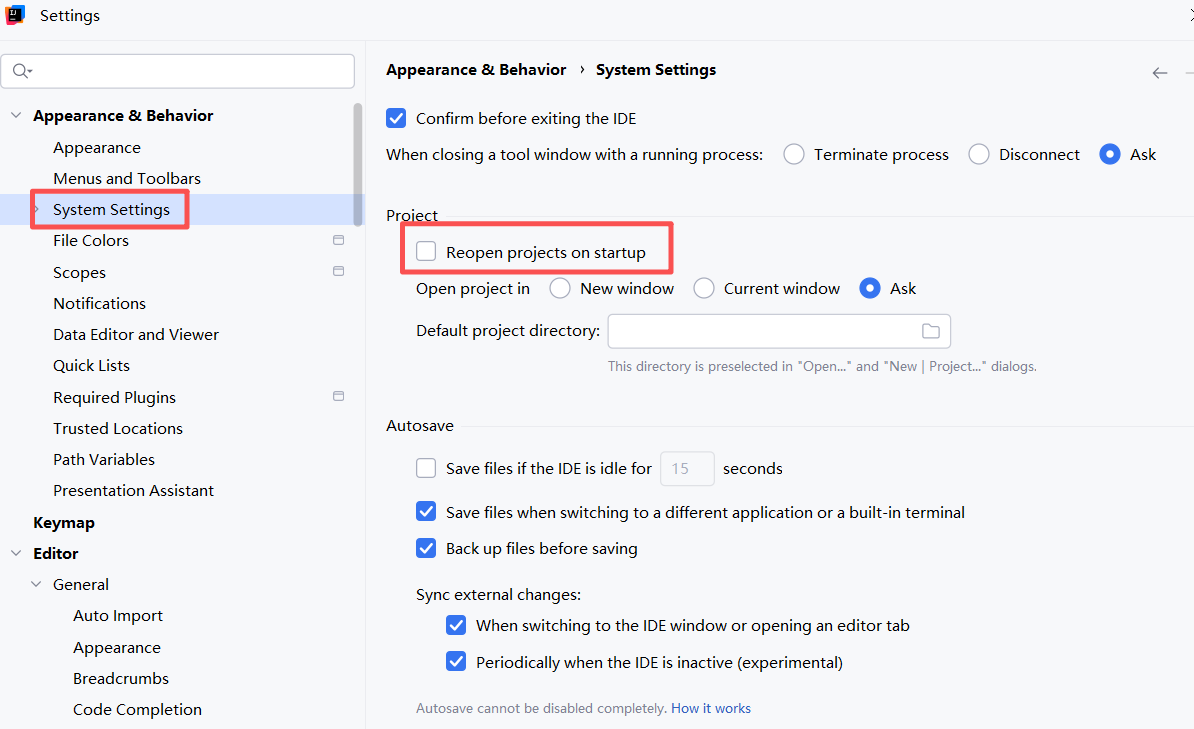Expand the System Settings tree node
The height and width of the screenshot is (729, 1194).
click(36, 209)
